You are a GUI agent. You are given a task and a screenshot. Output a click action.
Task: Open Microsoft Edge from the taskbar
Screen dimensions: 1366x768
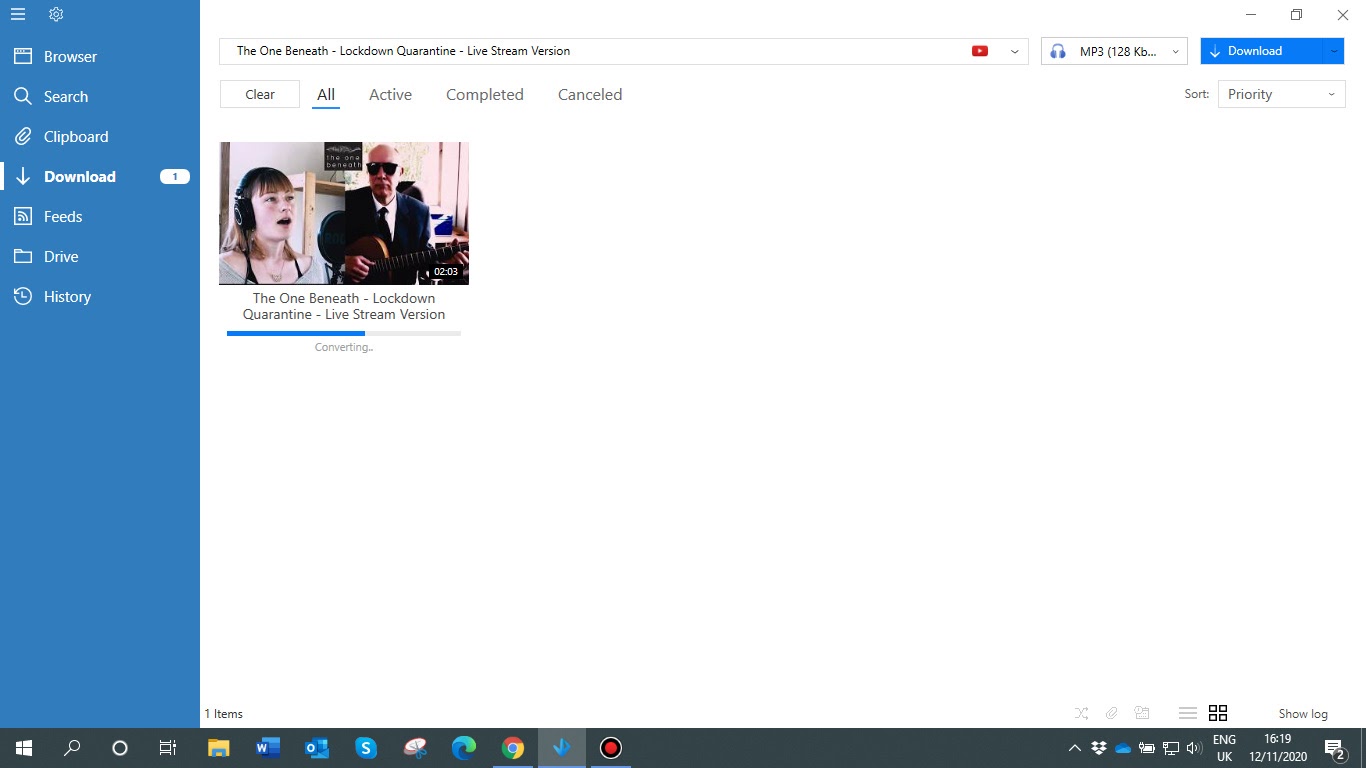pos(464,748)
